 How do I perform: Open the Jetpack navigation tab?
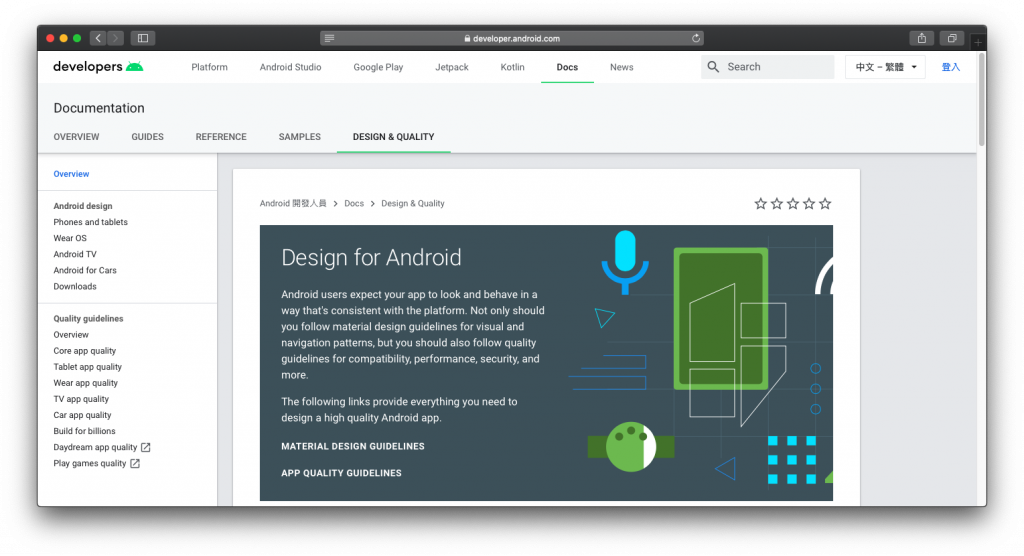(452, 67)
